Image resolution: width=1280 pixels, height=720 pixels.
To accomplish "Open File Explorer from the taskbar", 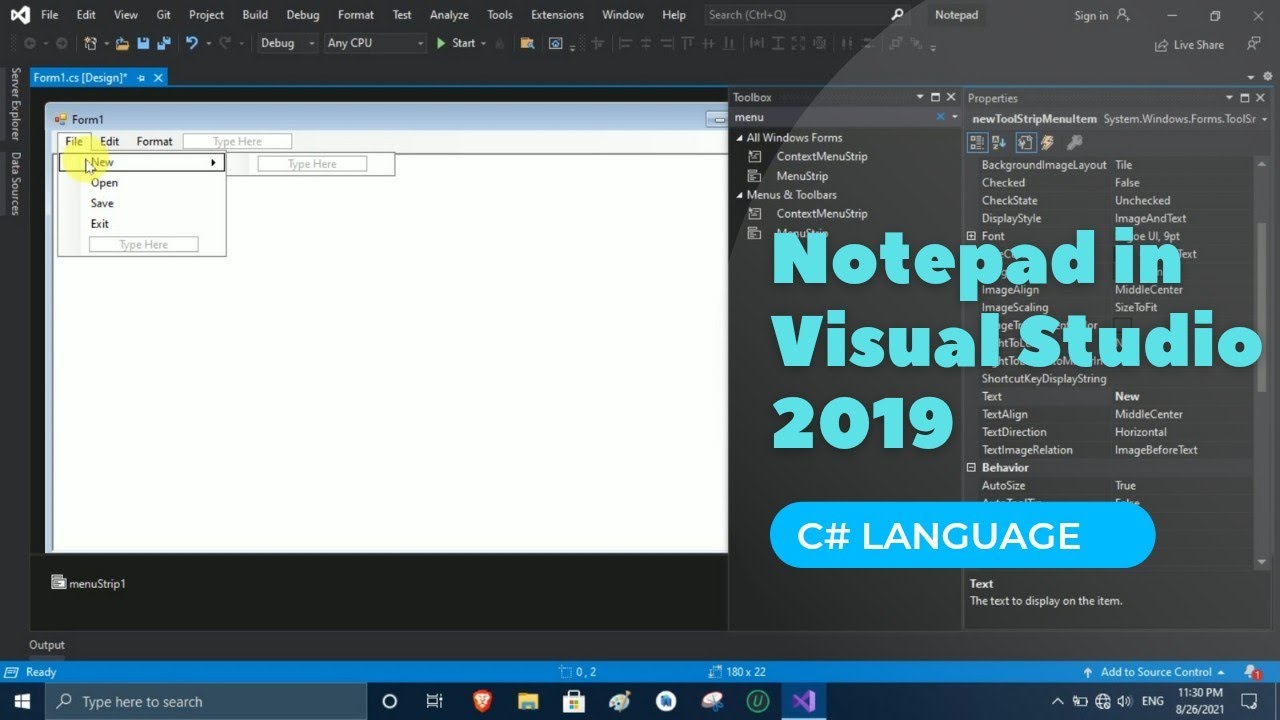I will [528, 701].
